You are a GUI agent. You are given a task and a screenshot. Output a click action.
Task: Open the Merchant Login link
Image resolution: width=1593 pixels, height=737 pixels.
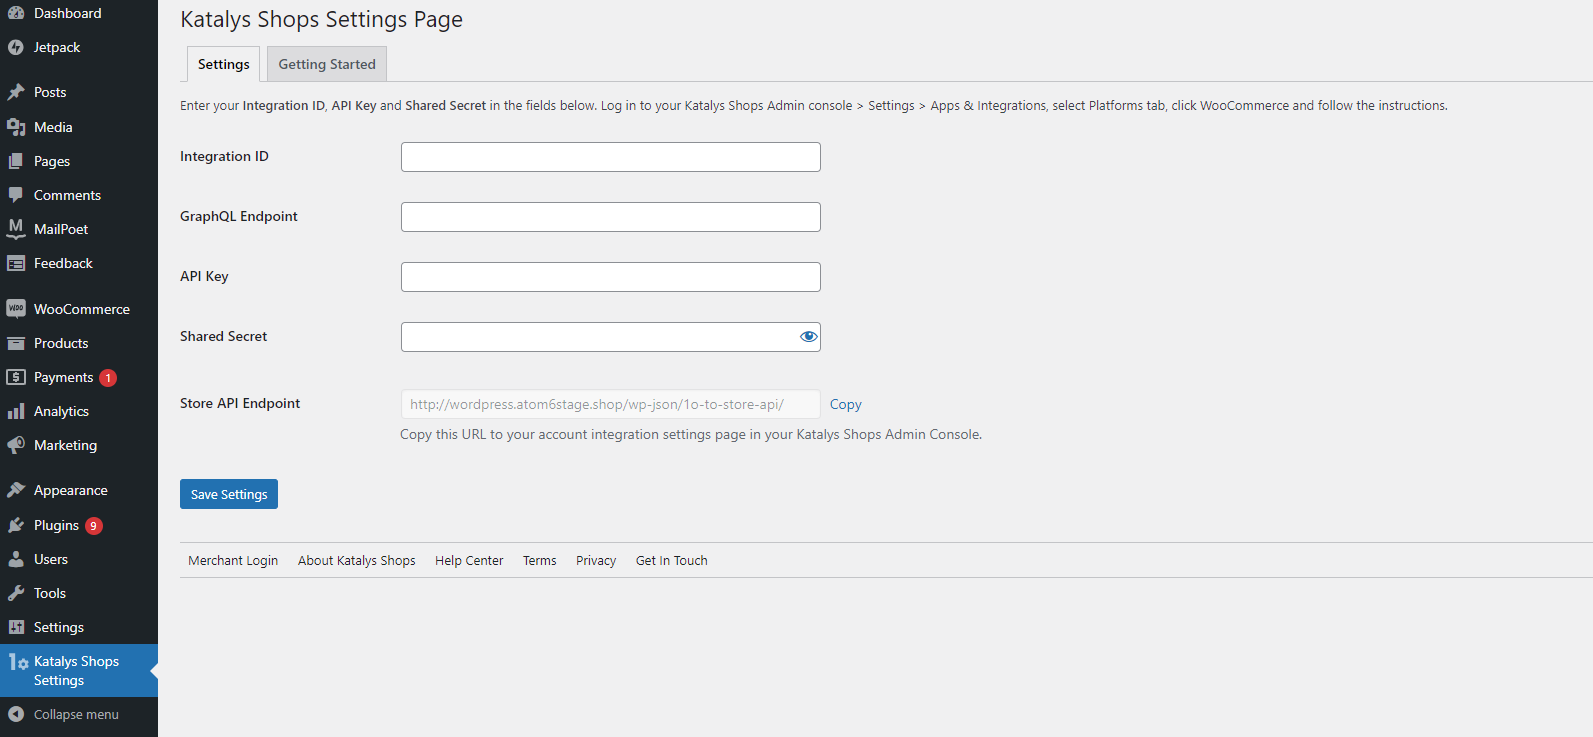(233, 561)
